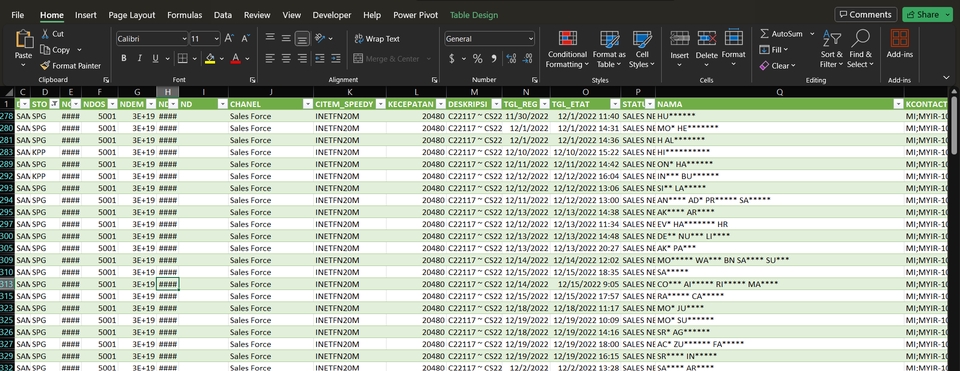Enable Wrap Text
The image size is (960, 371).
pos(377,39)
